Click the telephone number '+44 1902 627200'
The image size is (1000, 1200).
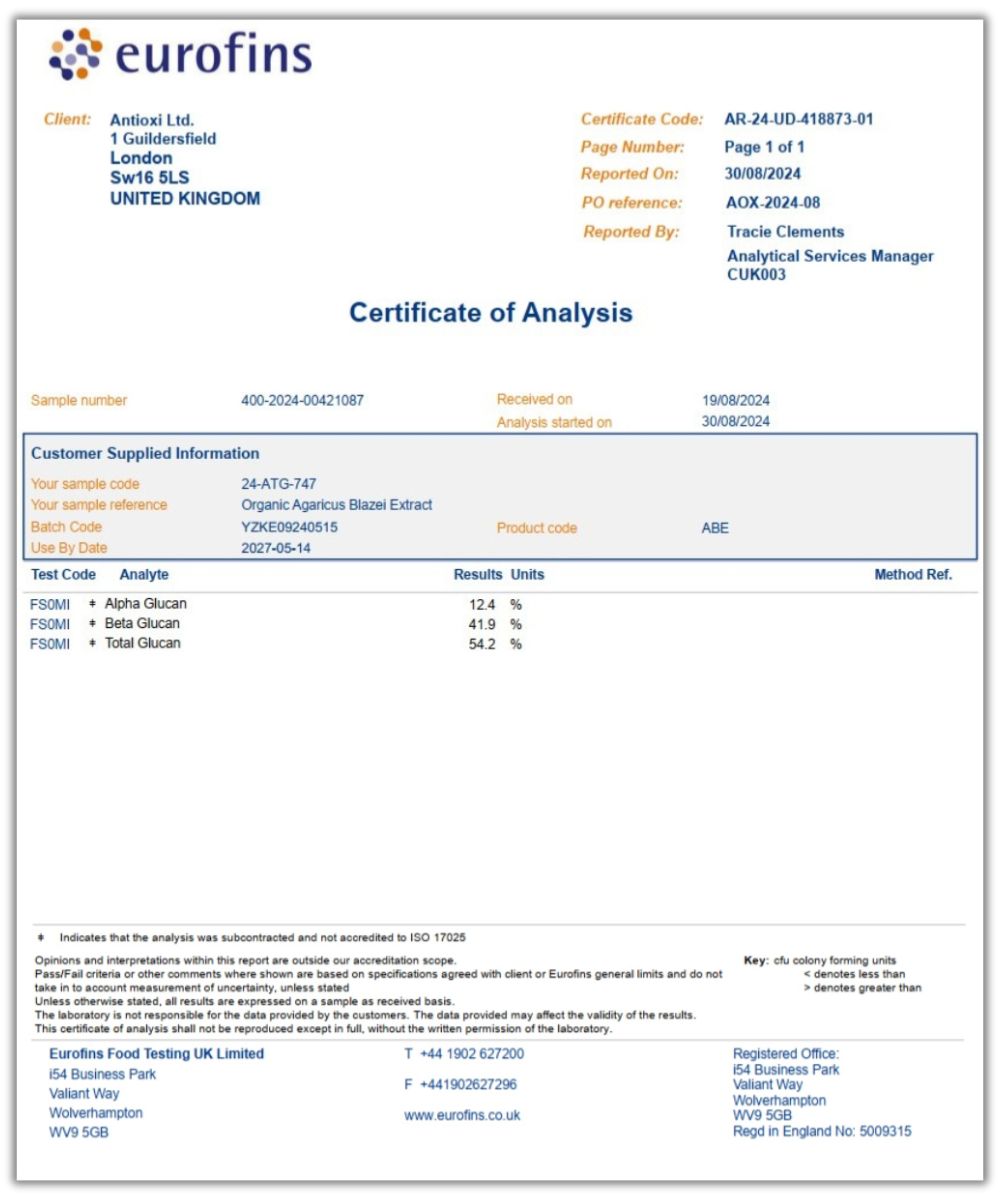[472, 1054]
